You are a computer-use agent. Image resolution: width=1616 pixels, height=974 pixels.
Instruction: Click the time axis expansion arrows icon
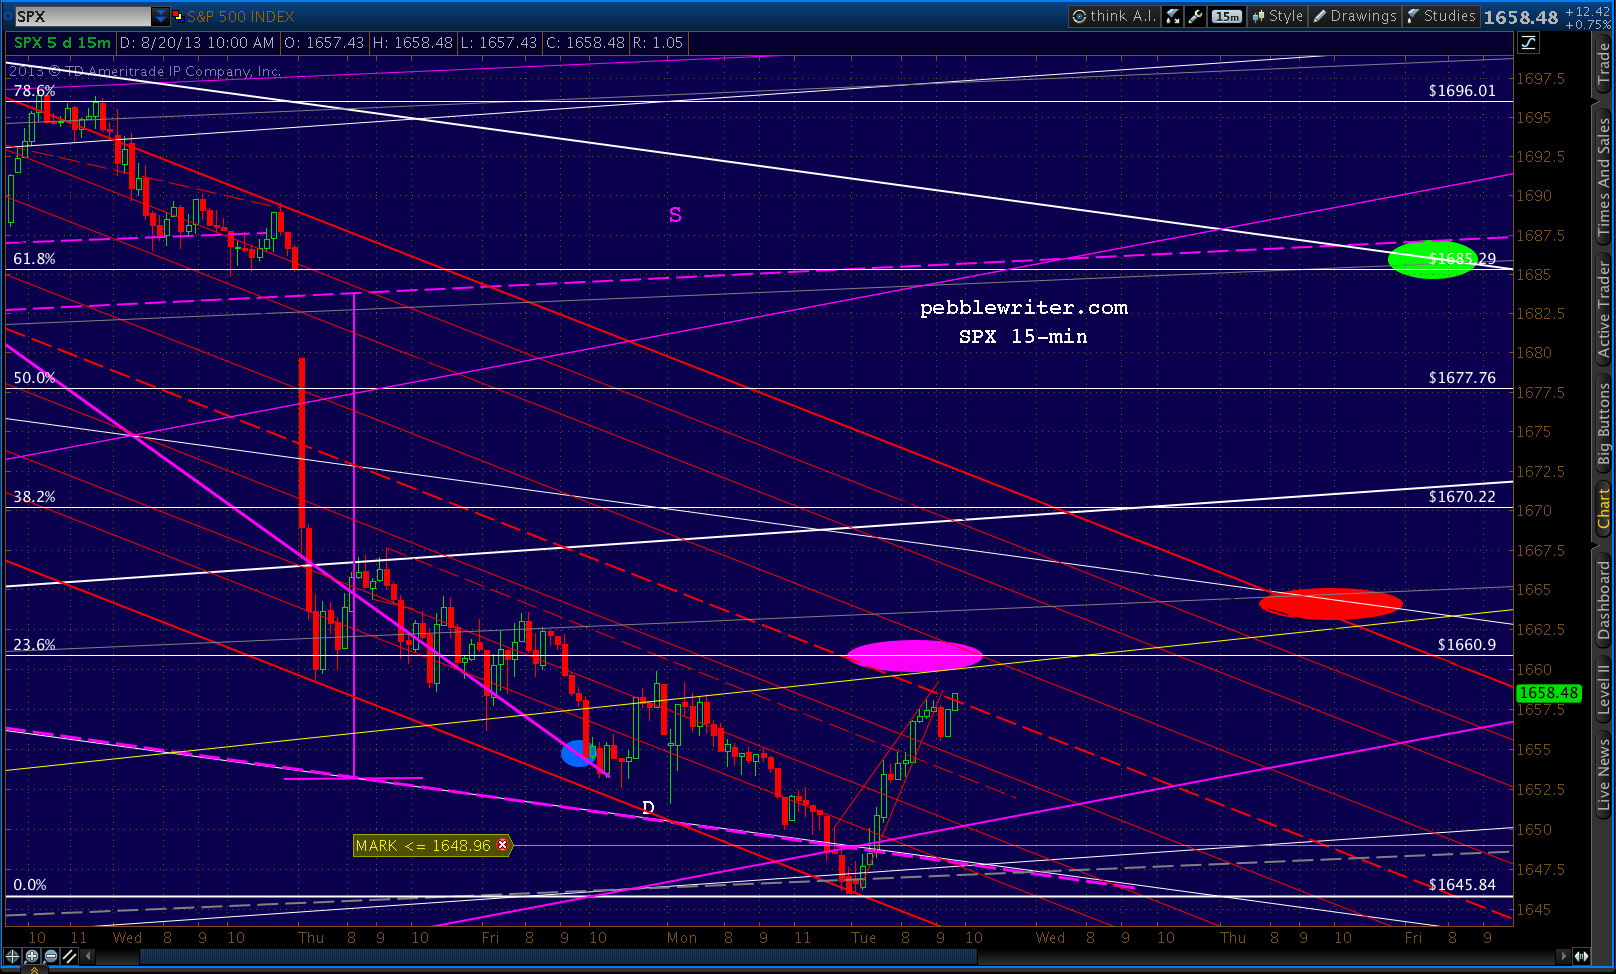[x=1581, y=957]
